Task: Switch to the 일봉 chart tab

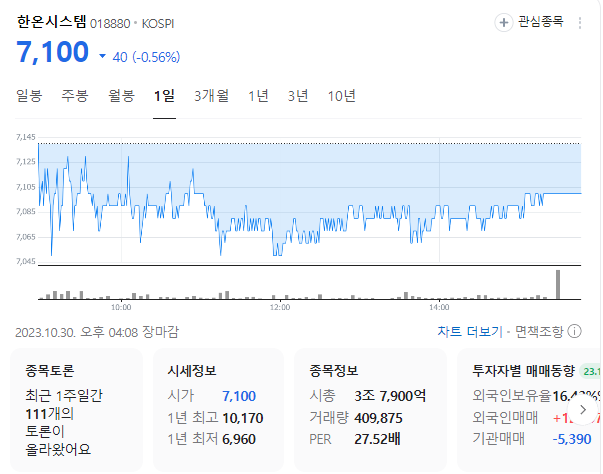Action: [29, 96]
